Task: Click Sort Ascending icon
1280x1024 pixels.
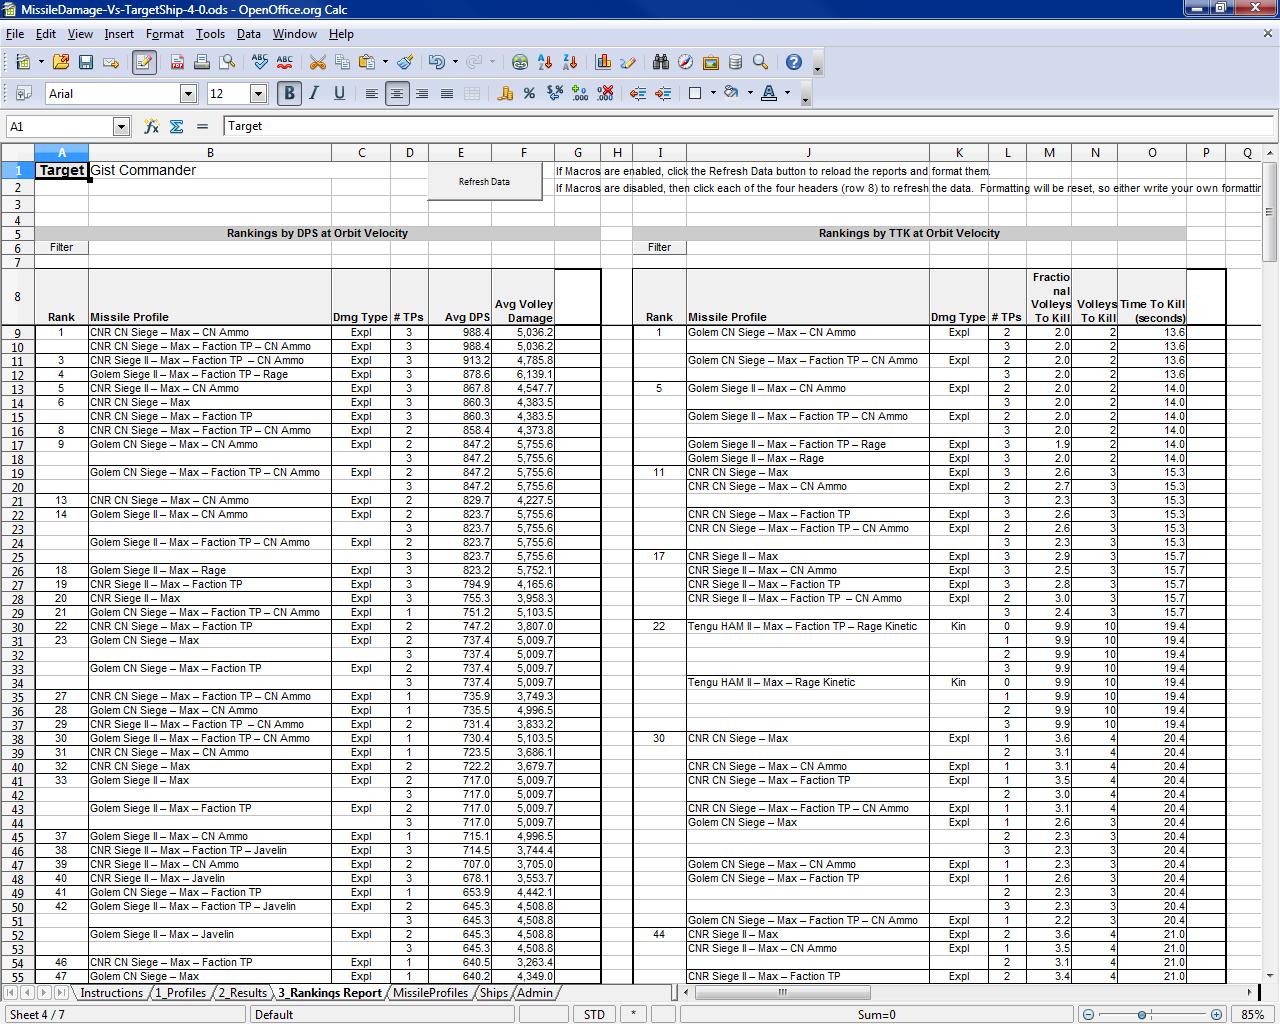Action: [x=545, y=62]
